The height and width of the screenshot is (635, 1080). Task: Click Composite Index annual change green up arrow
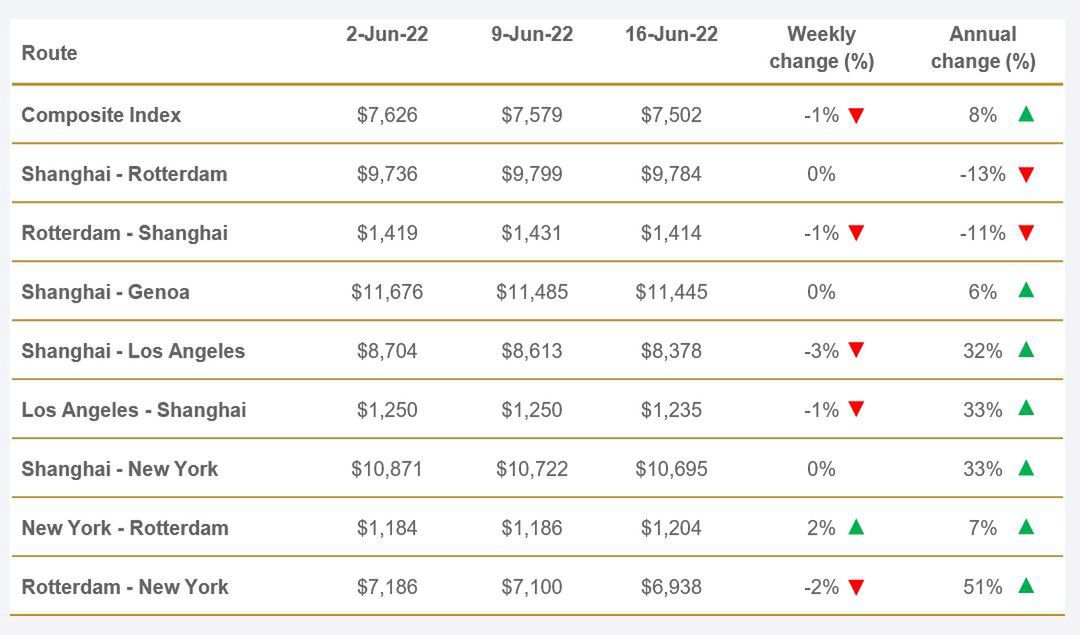pyautogui.click(x=1025, y=114)
